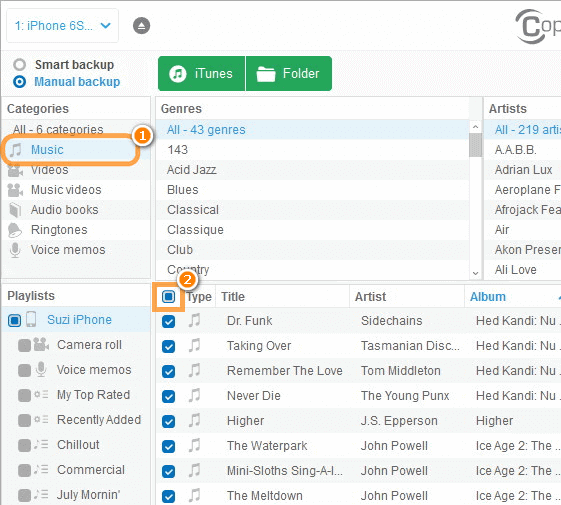Select the 143 genre
Image resolution: width=561 pixels, height=505 pixels.
point(312,150)
